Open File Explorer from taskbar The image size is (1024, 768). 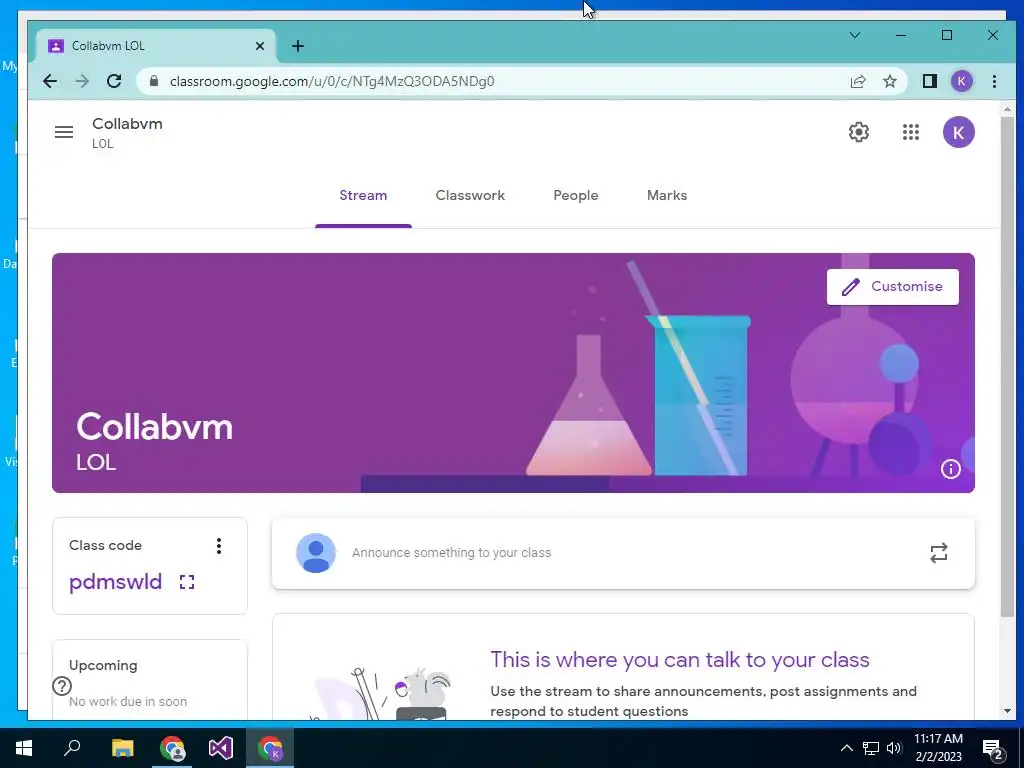(122, 748)
